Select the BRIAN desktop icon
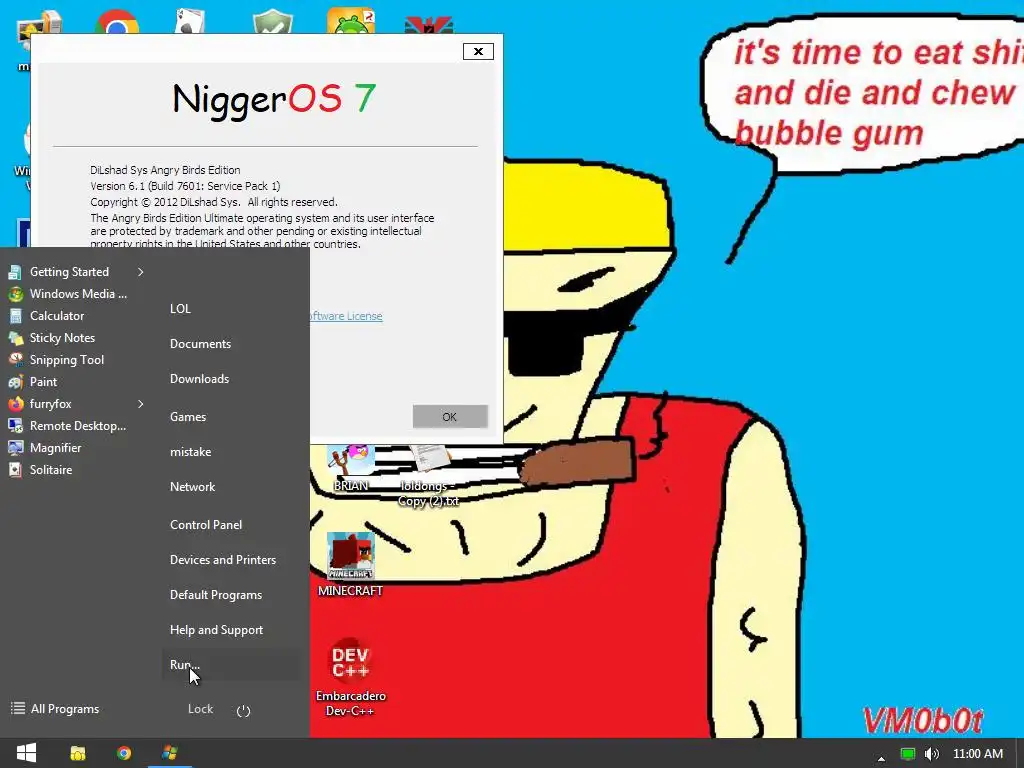The height and width of the screenshot is (768, 1024). (351, 469)
